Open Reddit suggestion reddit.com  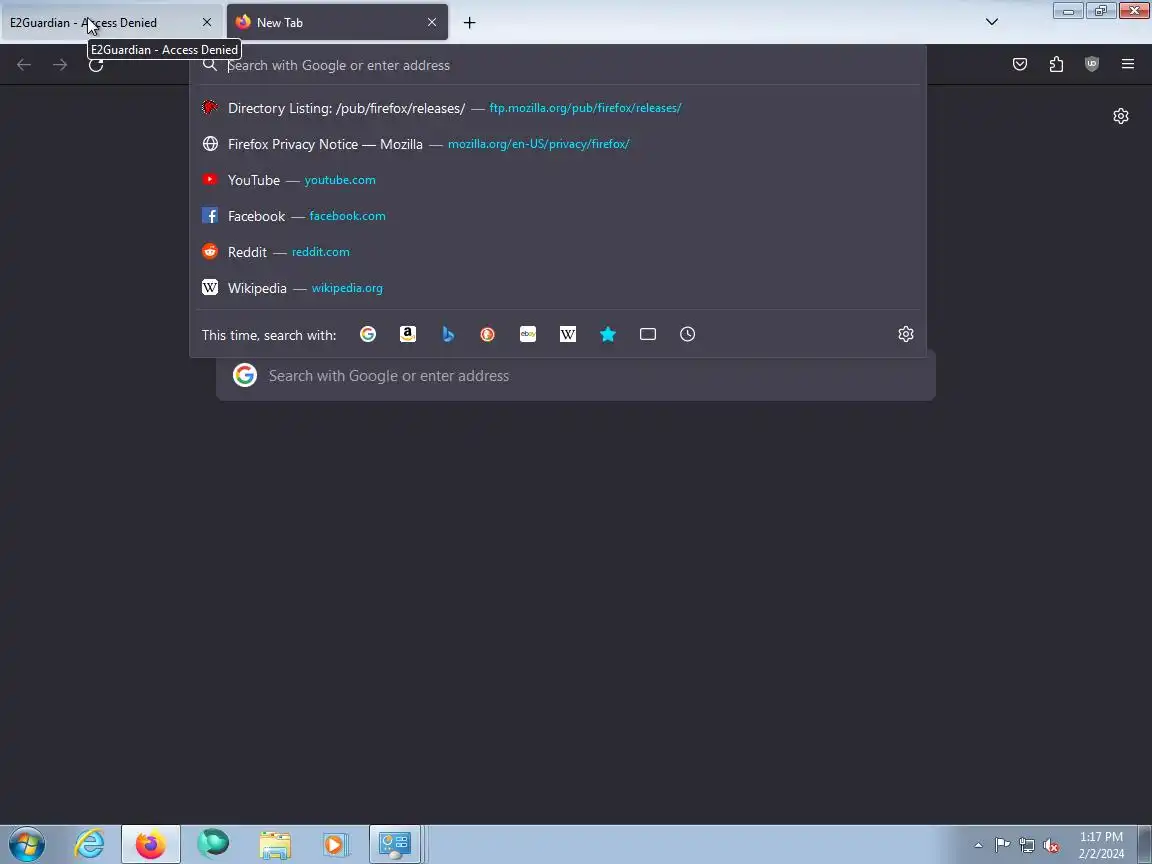[x=558, y=252]
